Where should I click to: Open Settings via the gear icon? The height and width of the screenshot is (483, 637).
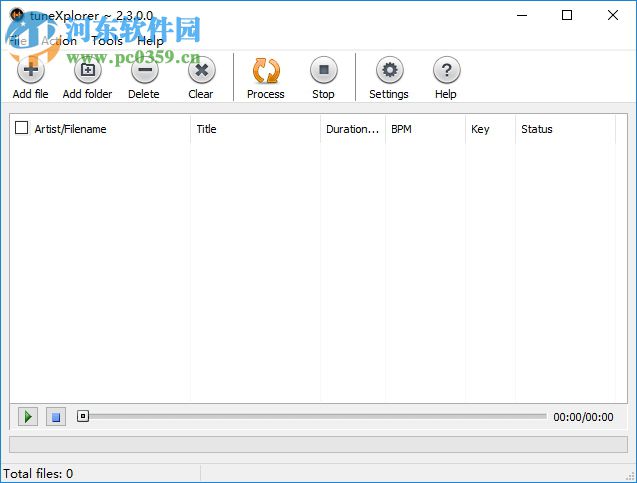390,70
